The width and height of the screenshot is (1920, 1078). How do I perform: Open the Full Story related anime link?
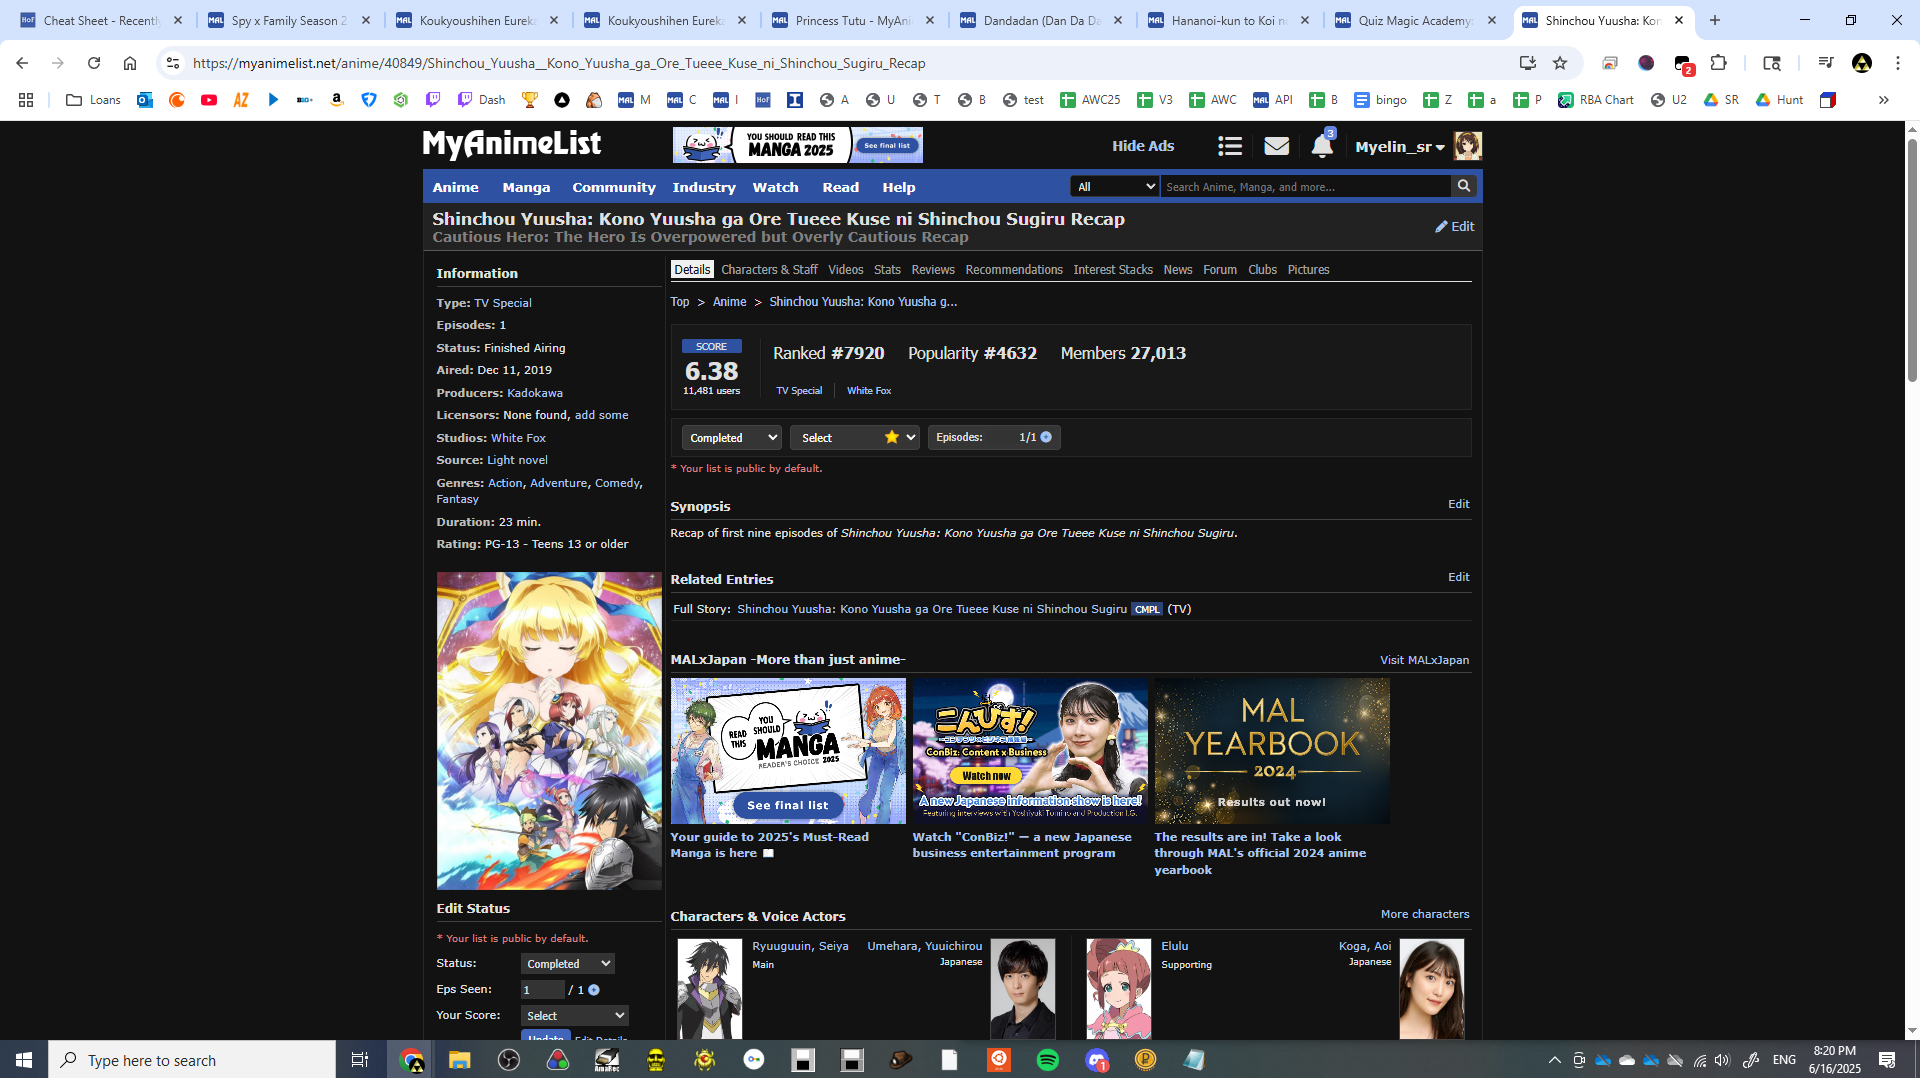932,609
